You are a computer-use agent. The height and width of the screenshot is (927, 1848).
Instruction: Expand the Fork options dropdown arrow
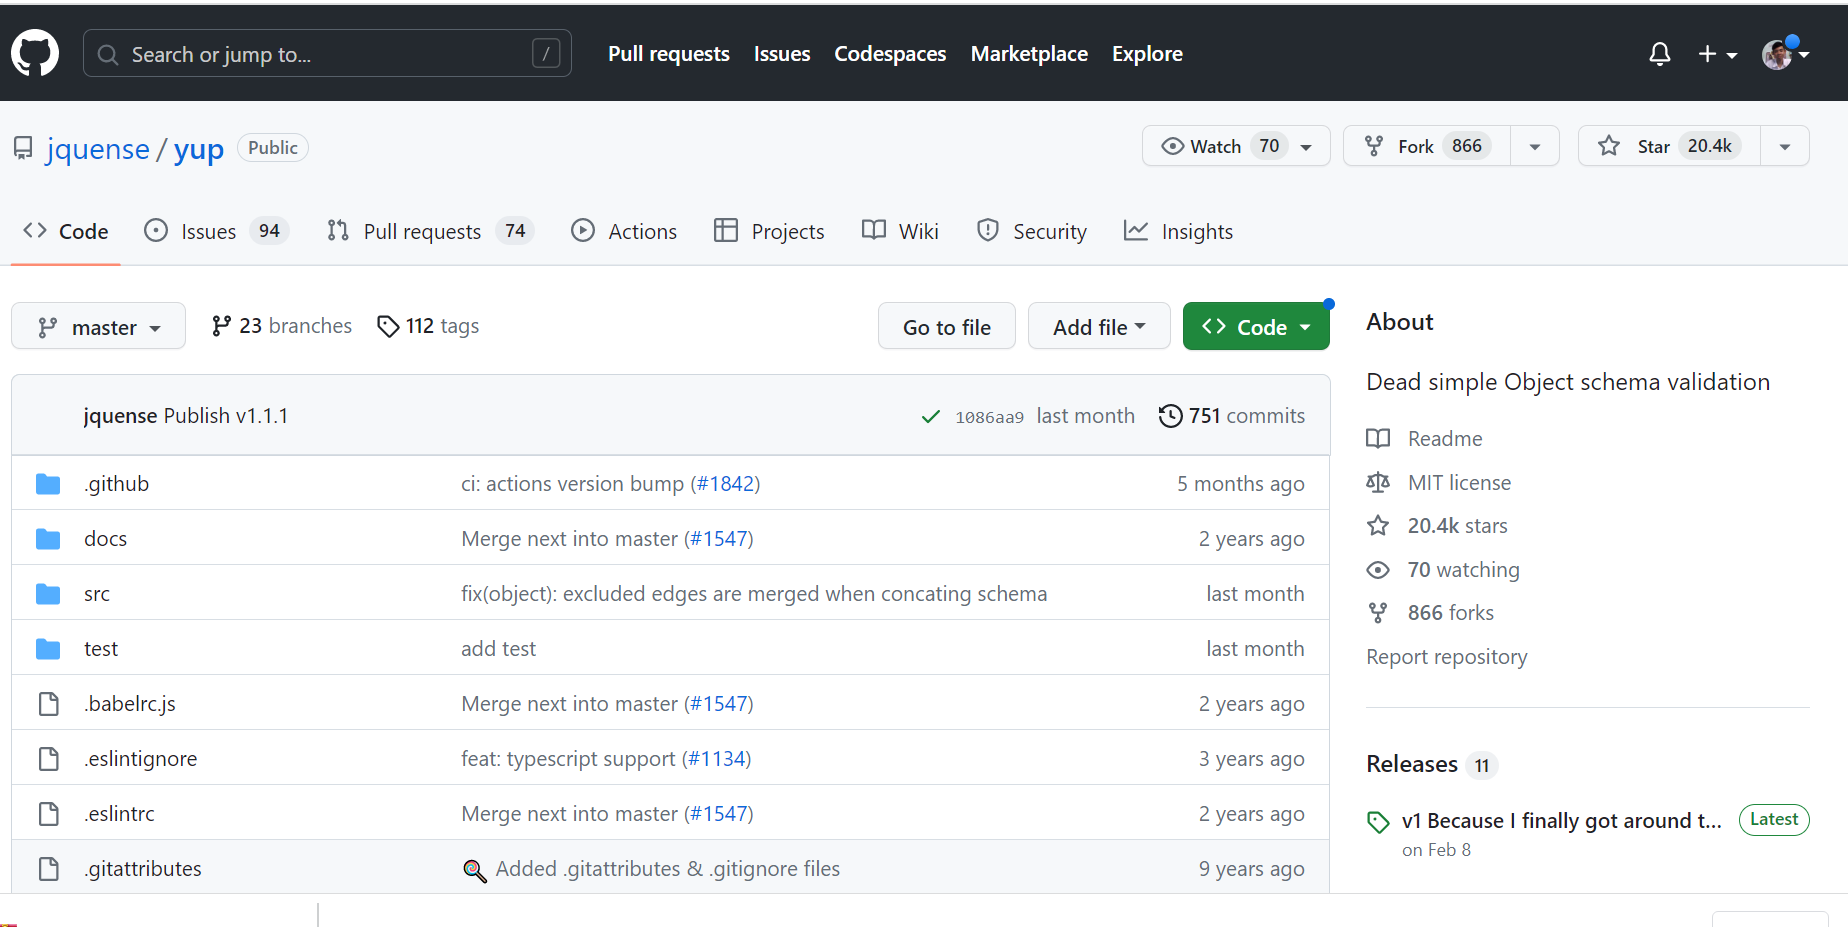pyautogui.click(x=1535, y=146)
